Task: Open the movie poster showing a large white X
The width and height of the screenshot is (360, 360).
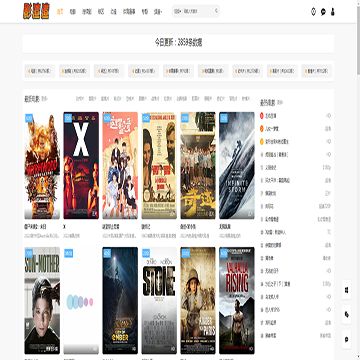Action: (x=81, y=165)
